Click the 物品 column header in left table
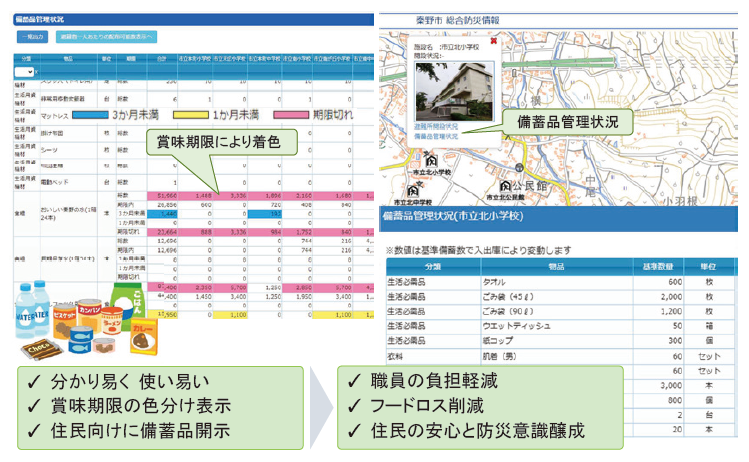The image size is (749, 462). (68, 59)
